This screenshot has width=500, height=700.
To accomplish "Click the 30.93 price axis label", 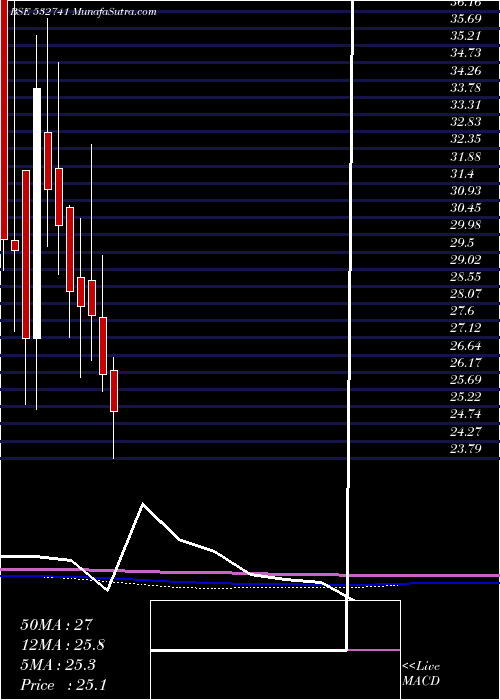I will point(466,191).
